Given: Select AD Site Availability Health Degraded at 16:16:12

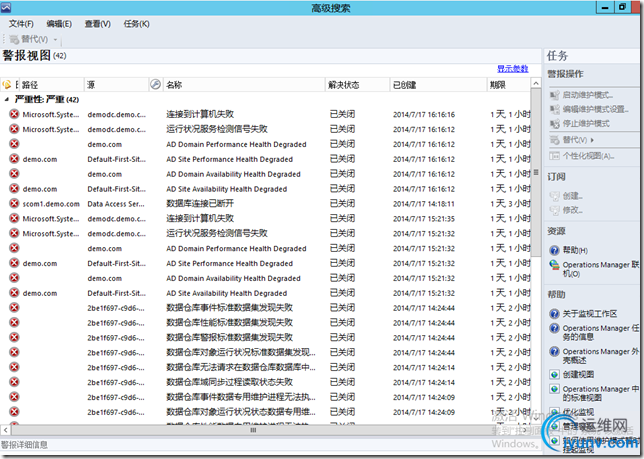Looking at the screenshot, I should tap(226, 189).
